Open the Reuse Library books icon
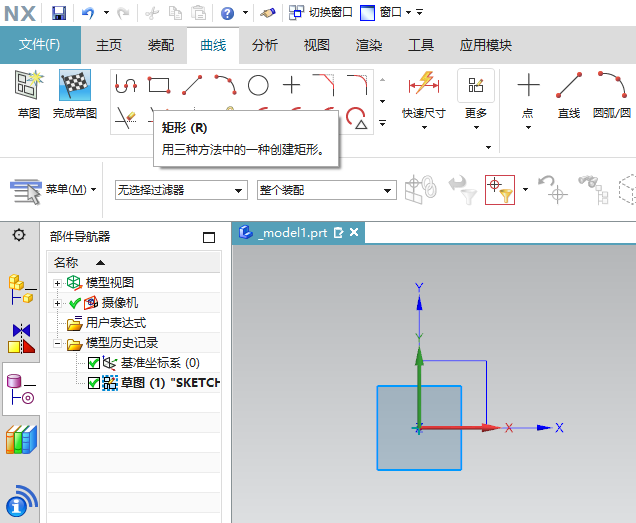The width and height of the screenshot is (636, 523). pyautogui.click(x=21, y=439)
